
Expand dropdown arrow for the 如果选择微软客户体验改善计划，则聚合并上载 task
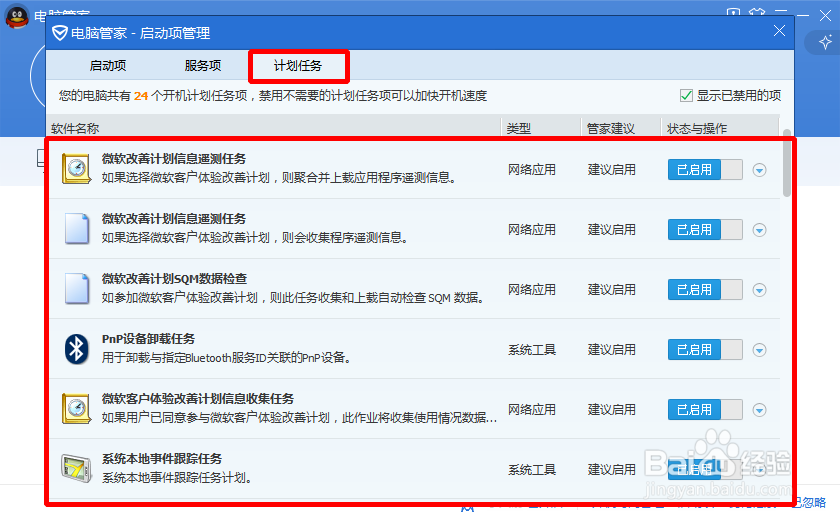click(x=759, y=170)
